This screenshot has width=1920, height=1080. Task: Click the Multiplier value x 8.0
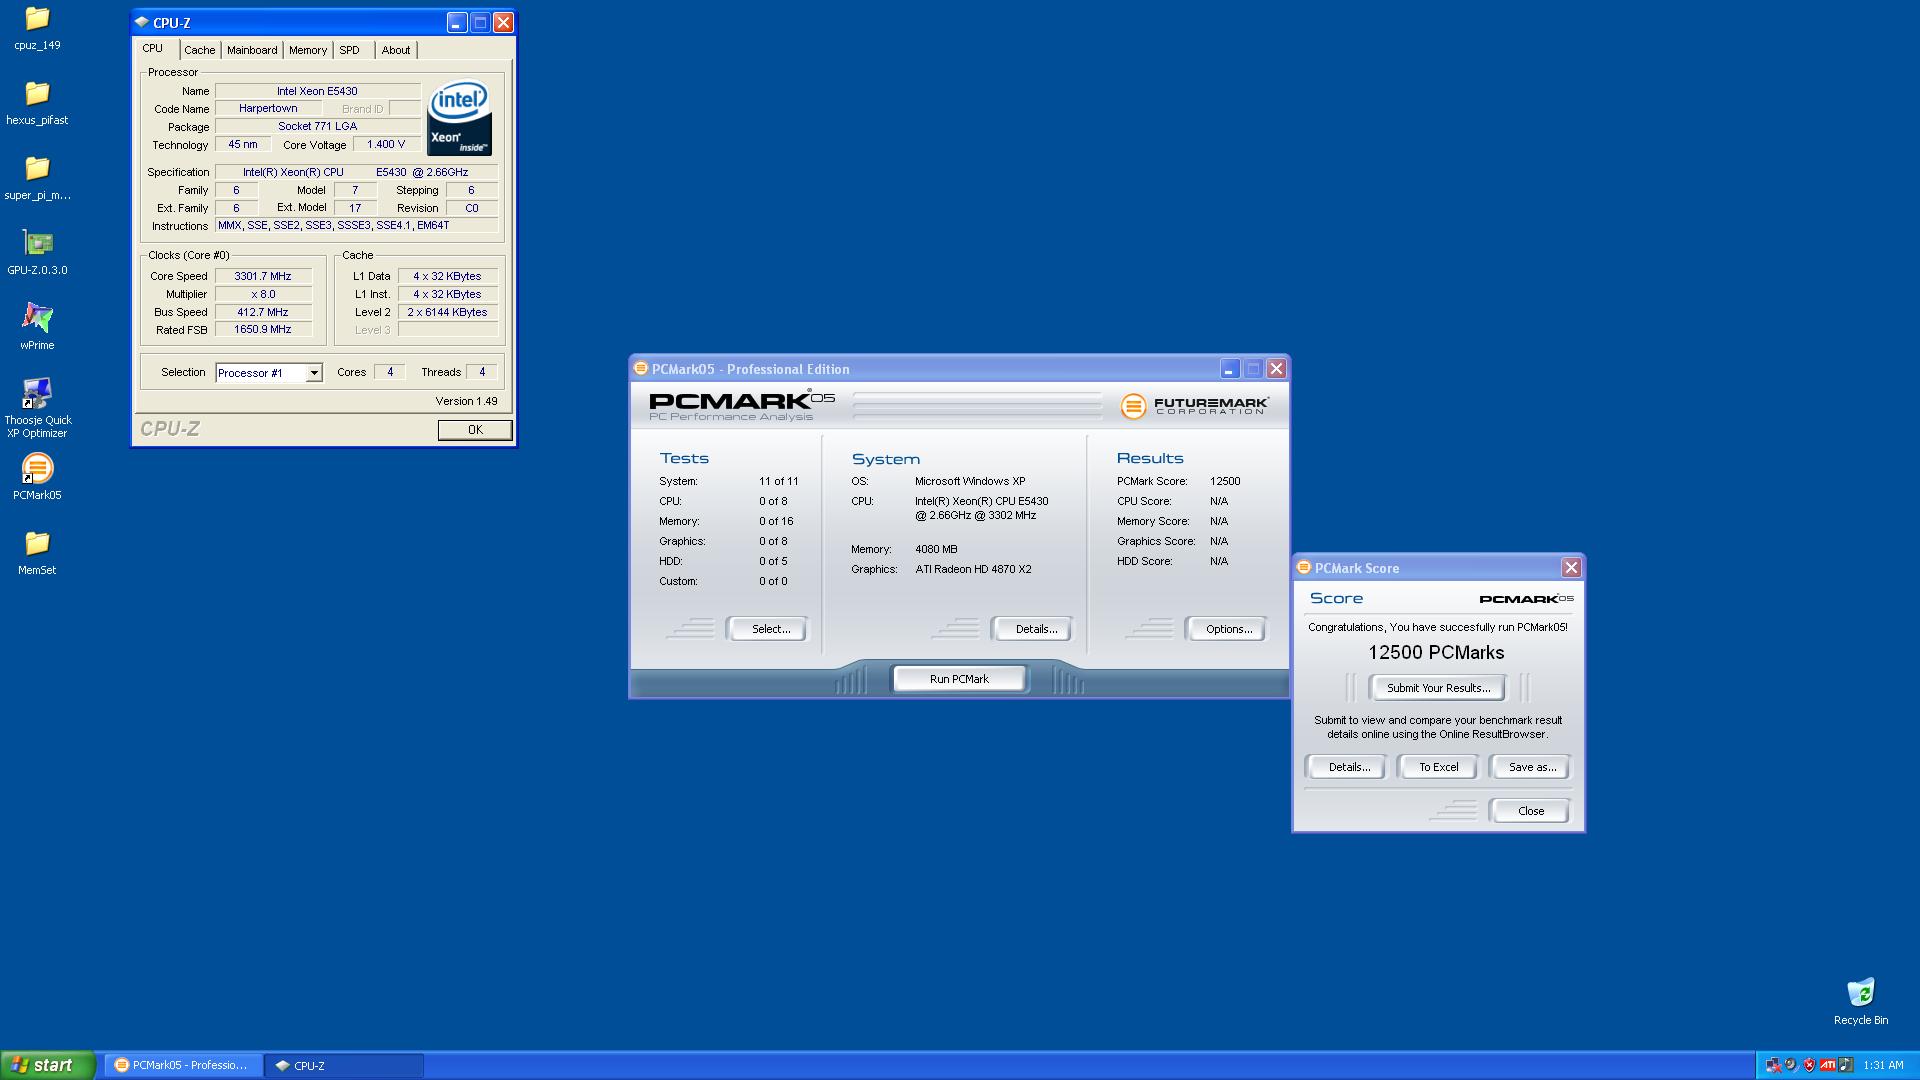(x=263, y=294)
